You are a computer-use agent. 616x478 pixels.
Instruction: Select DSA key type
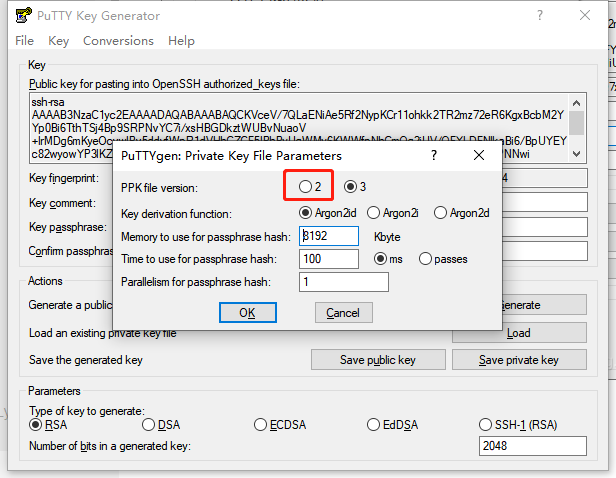[161, 425]
